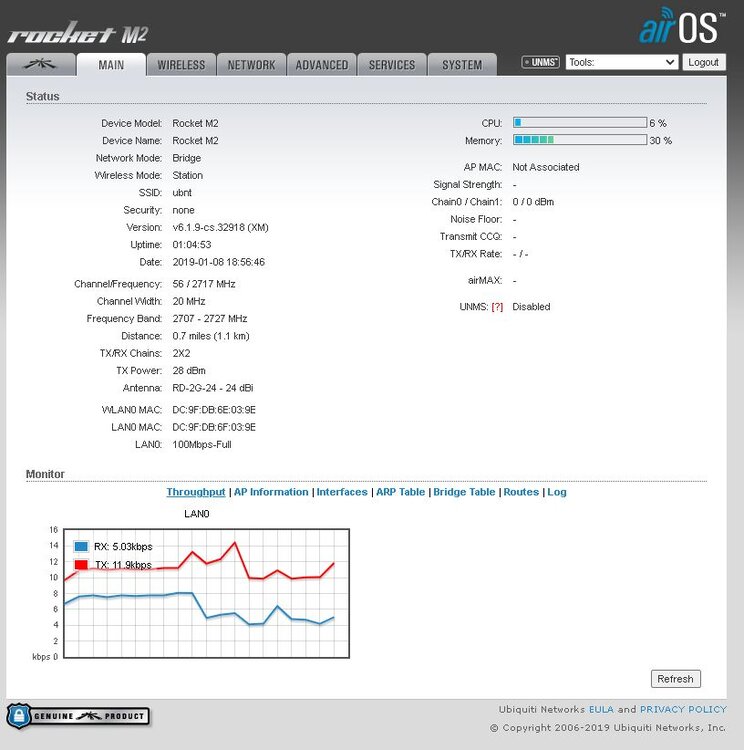Open the System tab
The image size is (744, 750).
pos(461,65)
